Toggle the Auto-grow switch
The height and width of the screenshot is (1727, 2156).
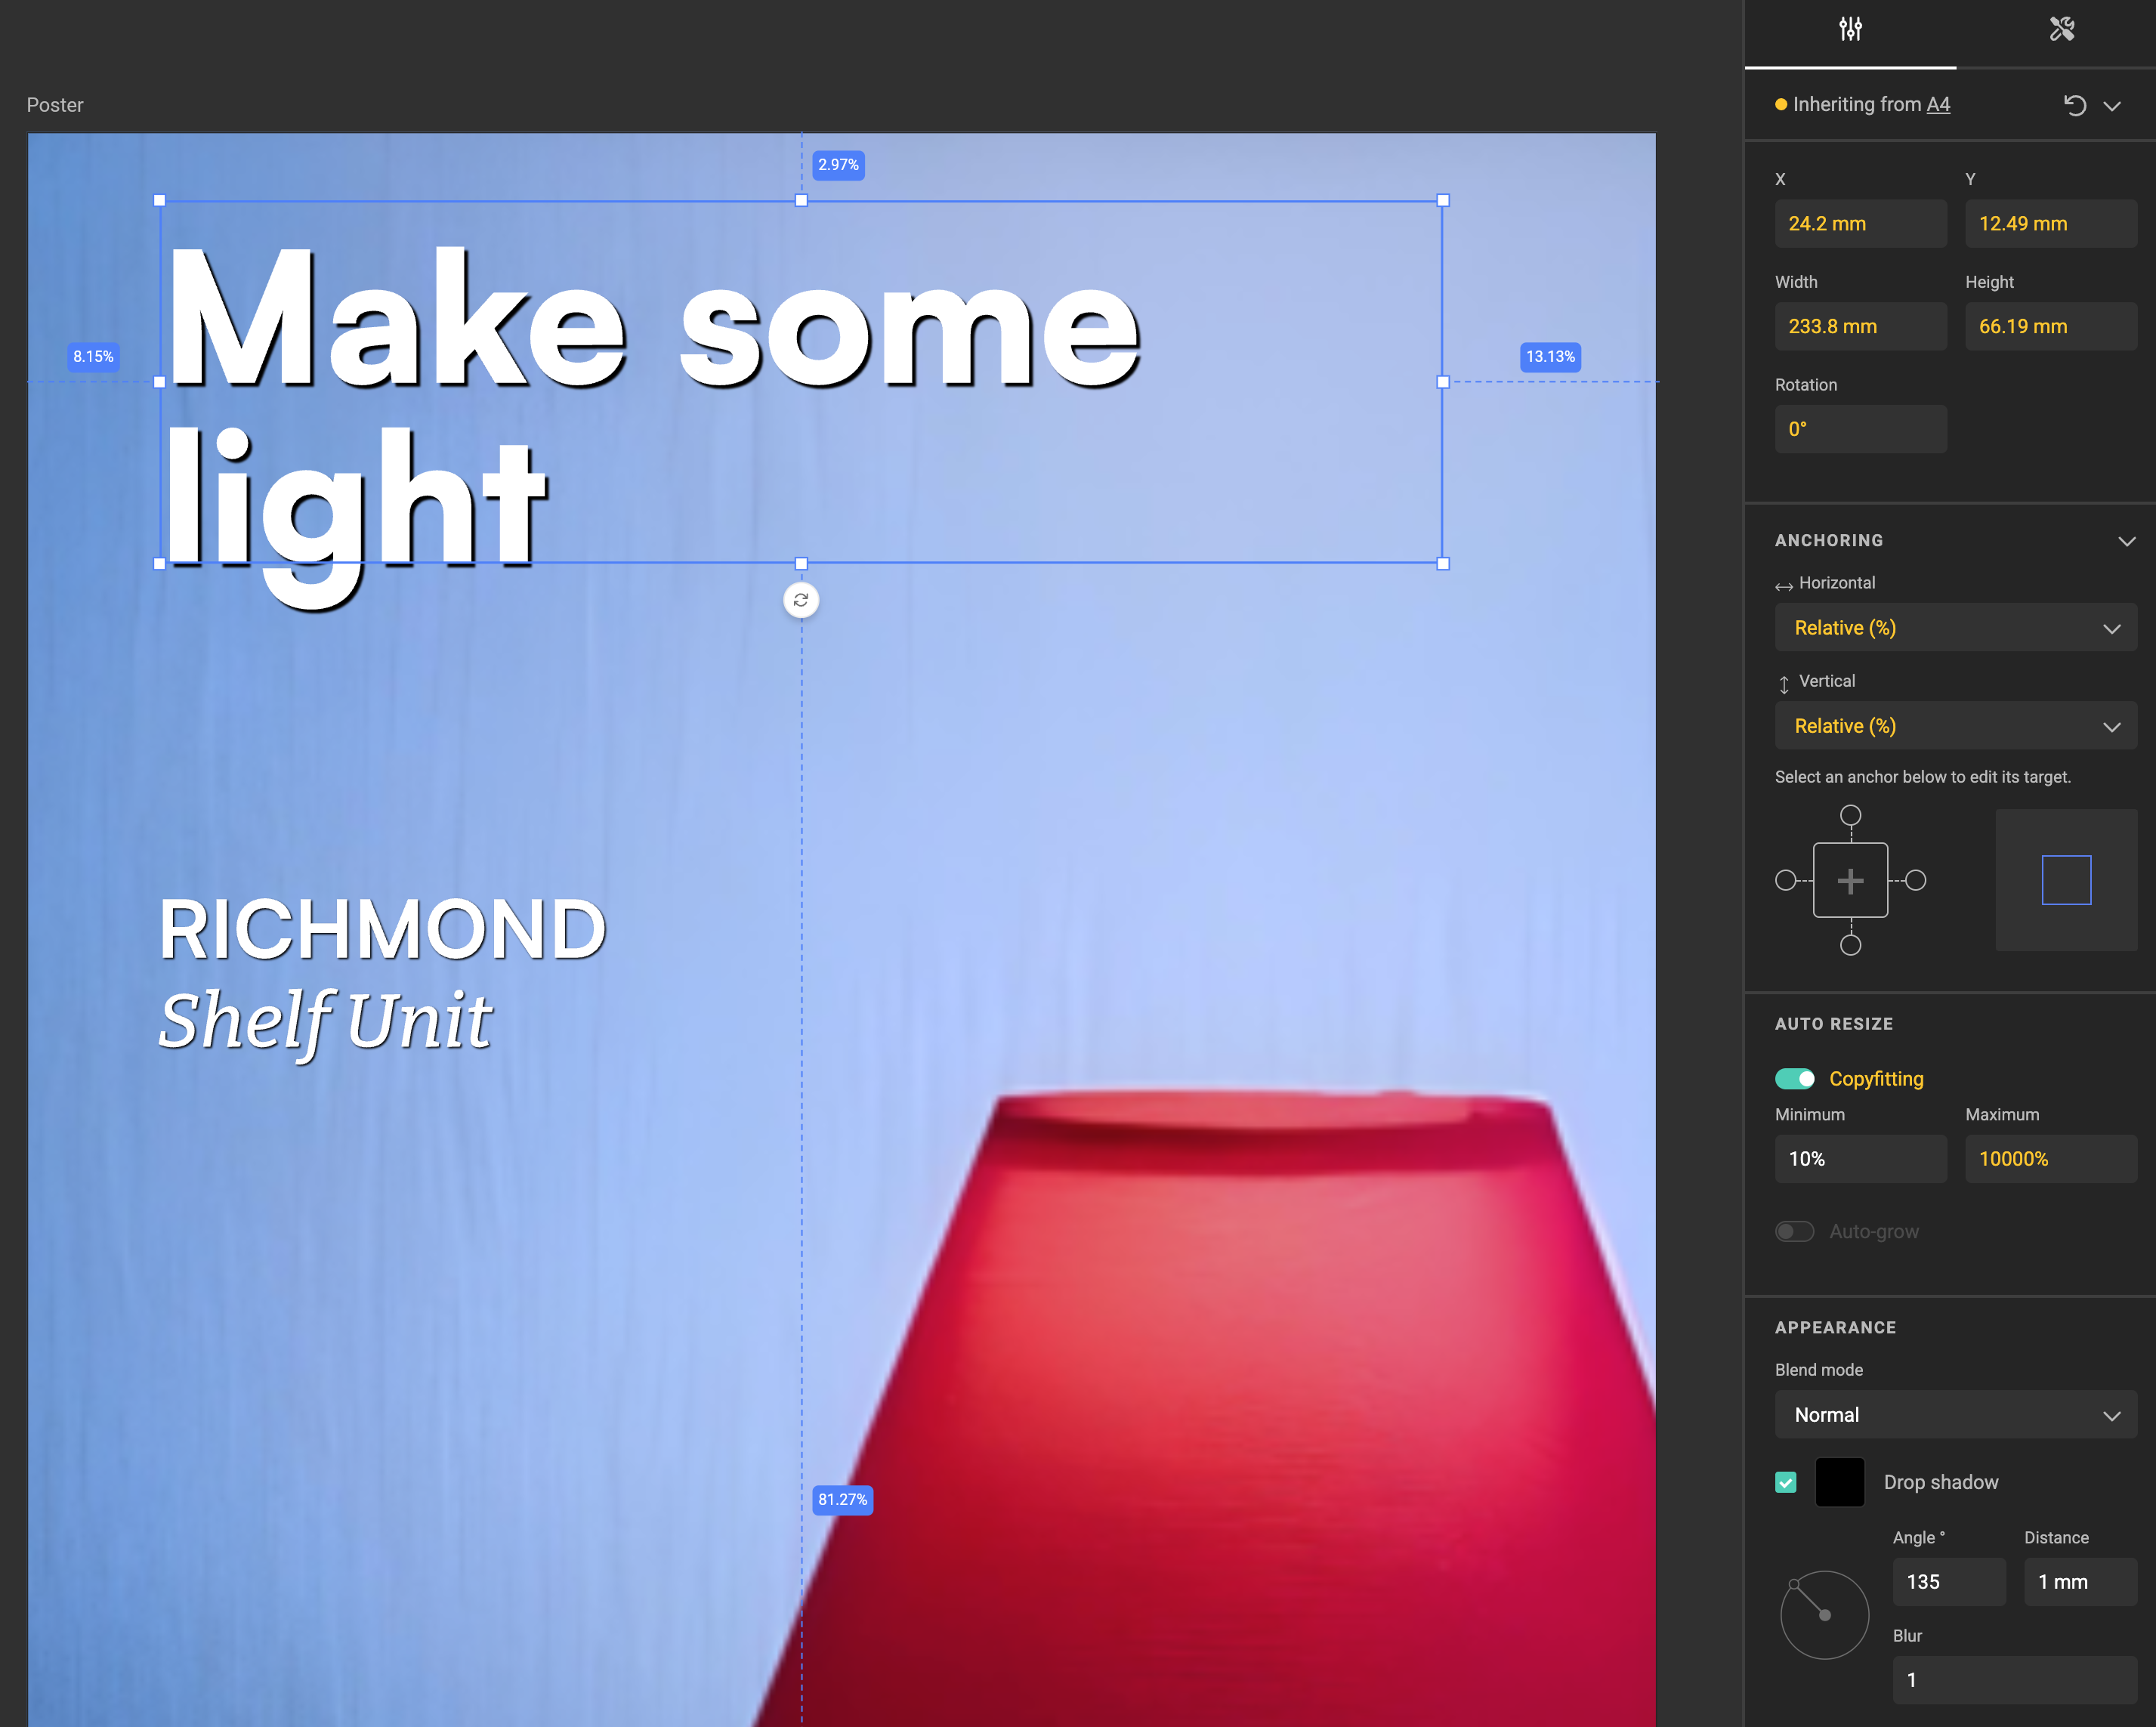pyautogui.click(x=1794, y=1231)
